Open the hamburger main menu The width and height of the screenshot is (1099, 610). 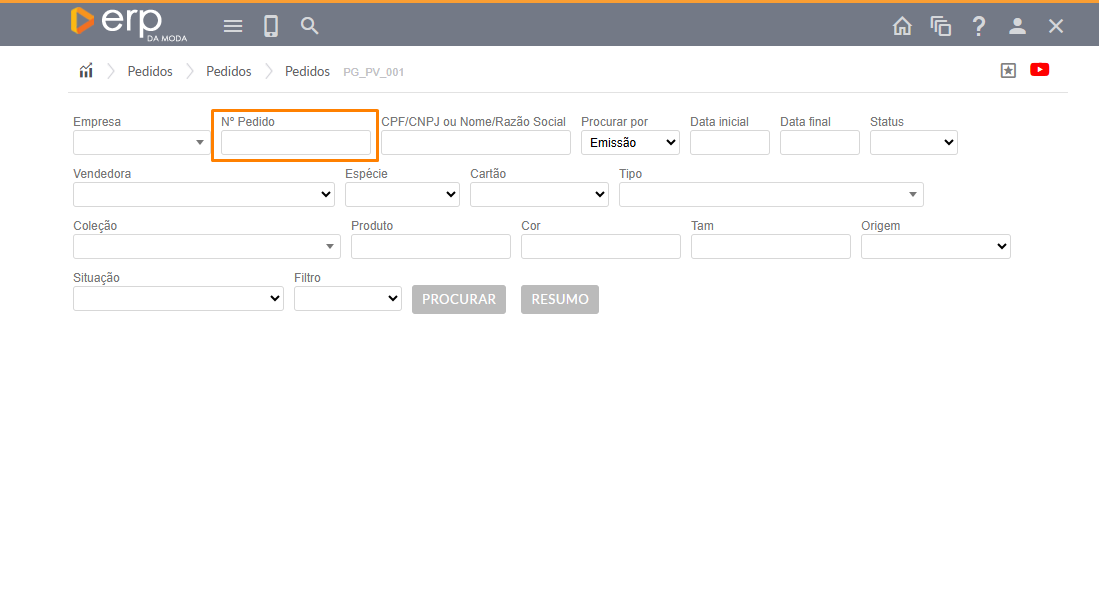pyautogui.click(x=233, y=26)
